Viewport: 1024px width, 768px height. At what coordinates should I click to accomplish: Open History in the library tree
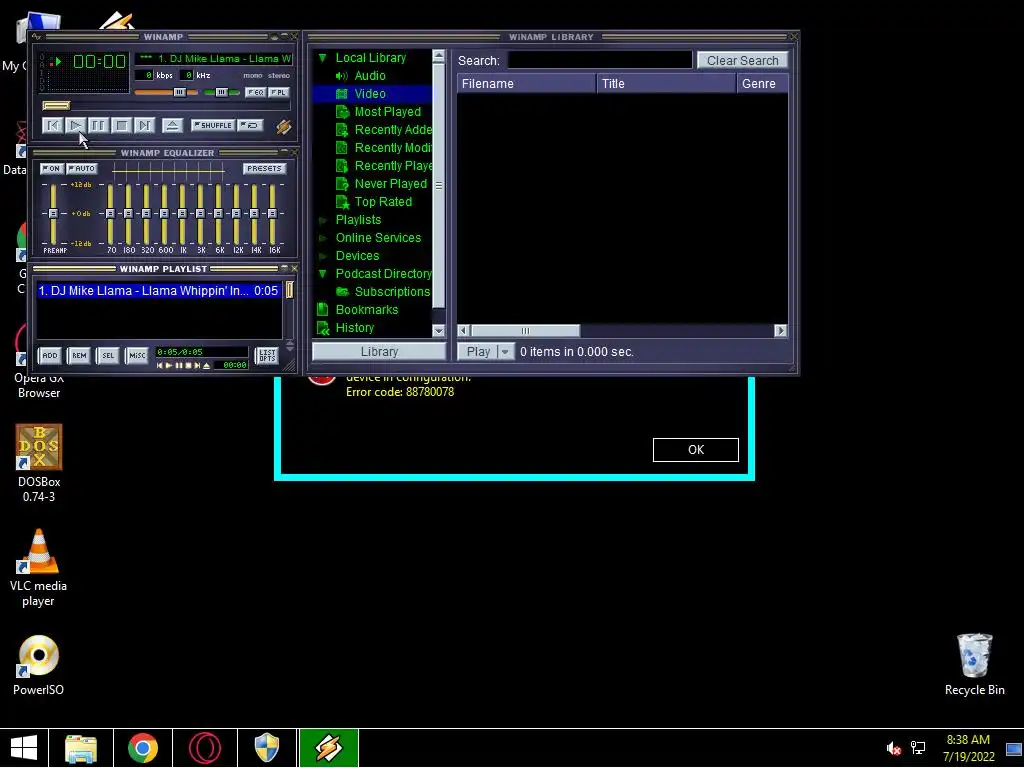pyautogui.click(x=355, y=328)
